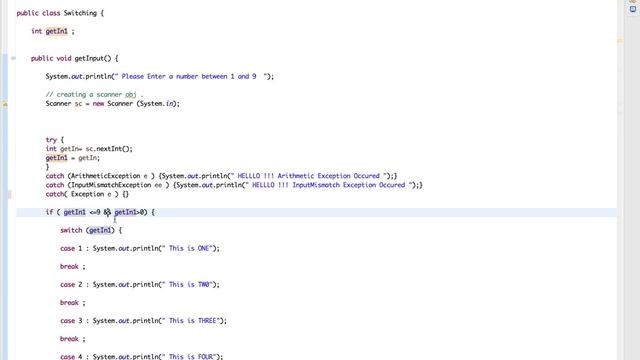Click the line 'getIn1 = getIn;'
The height and width of the screenshot is (360, 640).
point(73,158)
